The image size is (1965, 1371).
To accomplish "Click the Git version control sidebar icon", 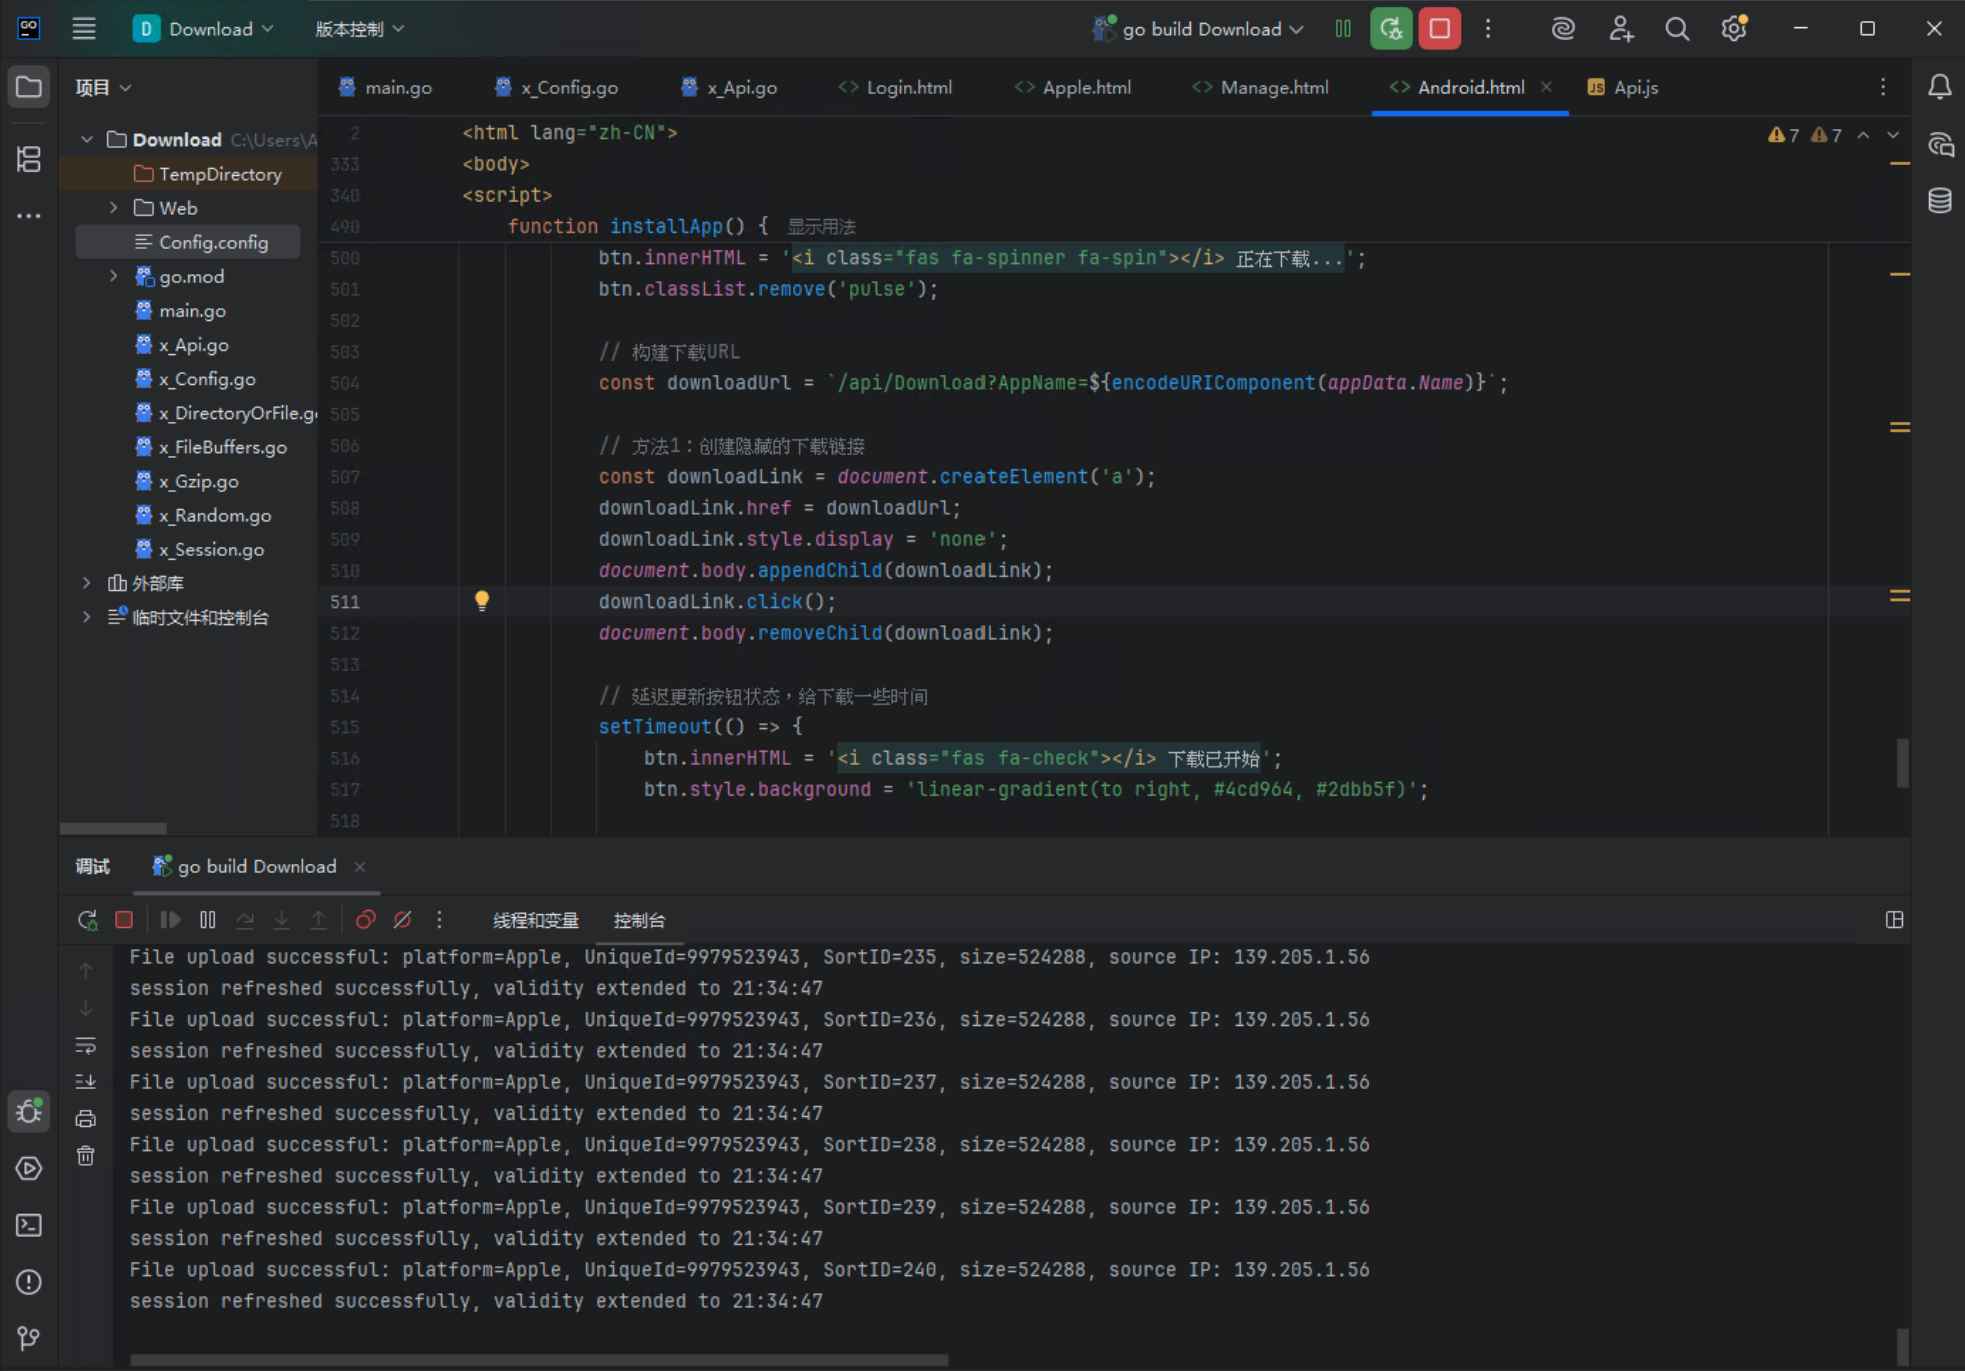I will coord(29,1338).
